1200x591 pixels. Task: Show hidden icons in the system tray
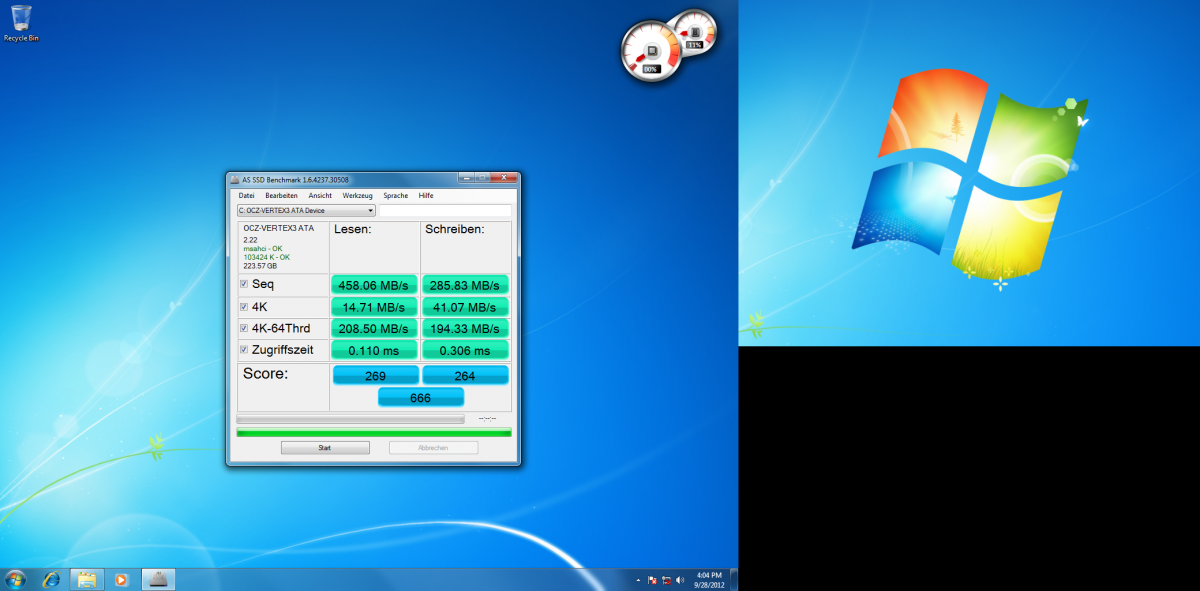638,579
